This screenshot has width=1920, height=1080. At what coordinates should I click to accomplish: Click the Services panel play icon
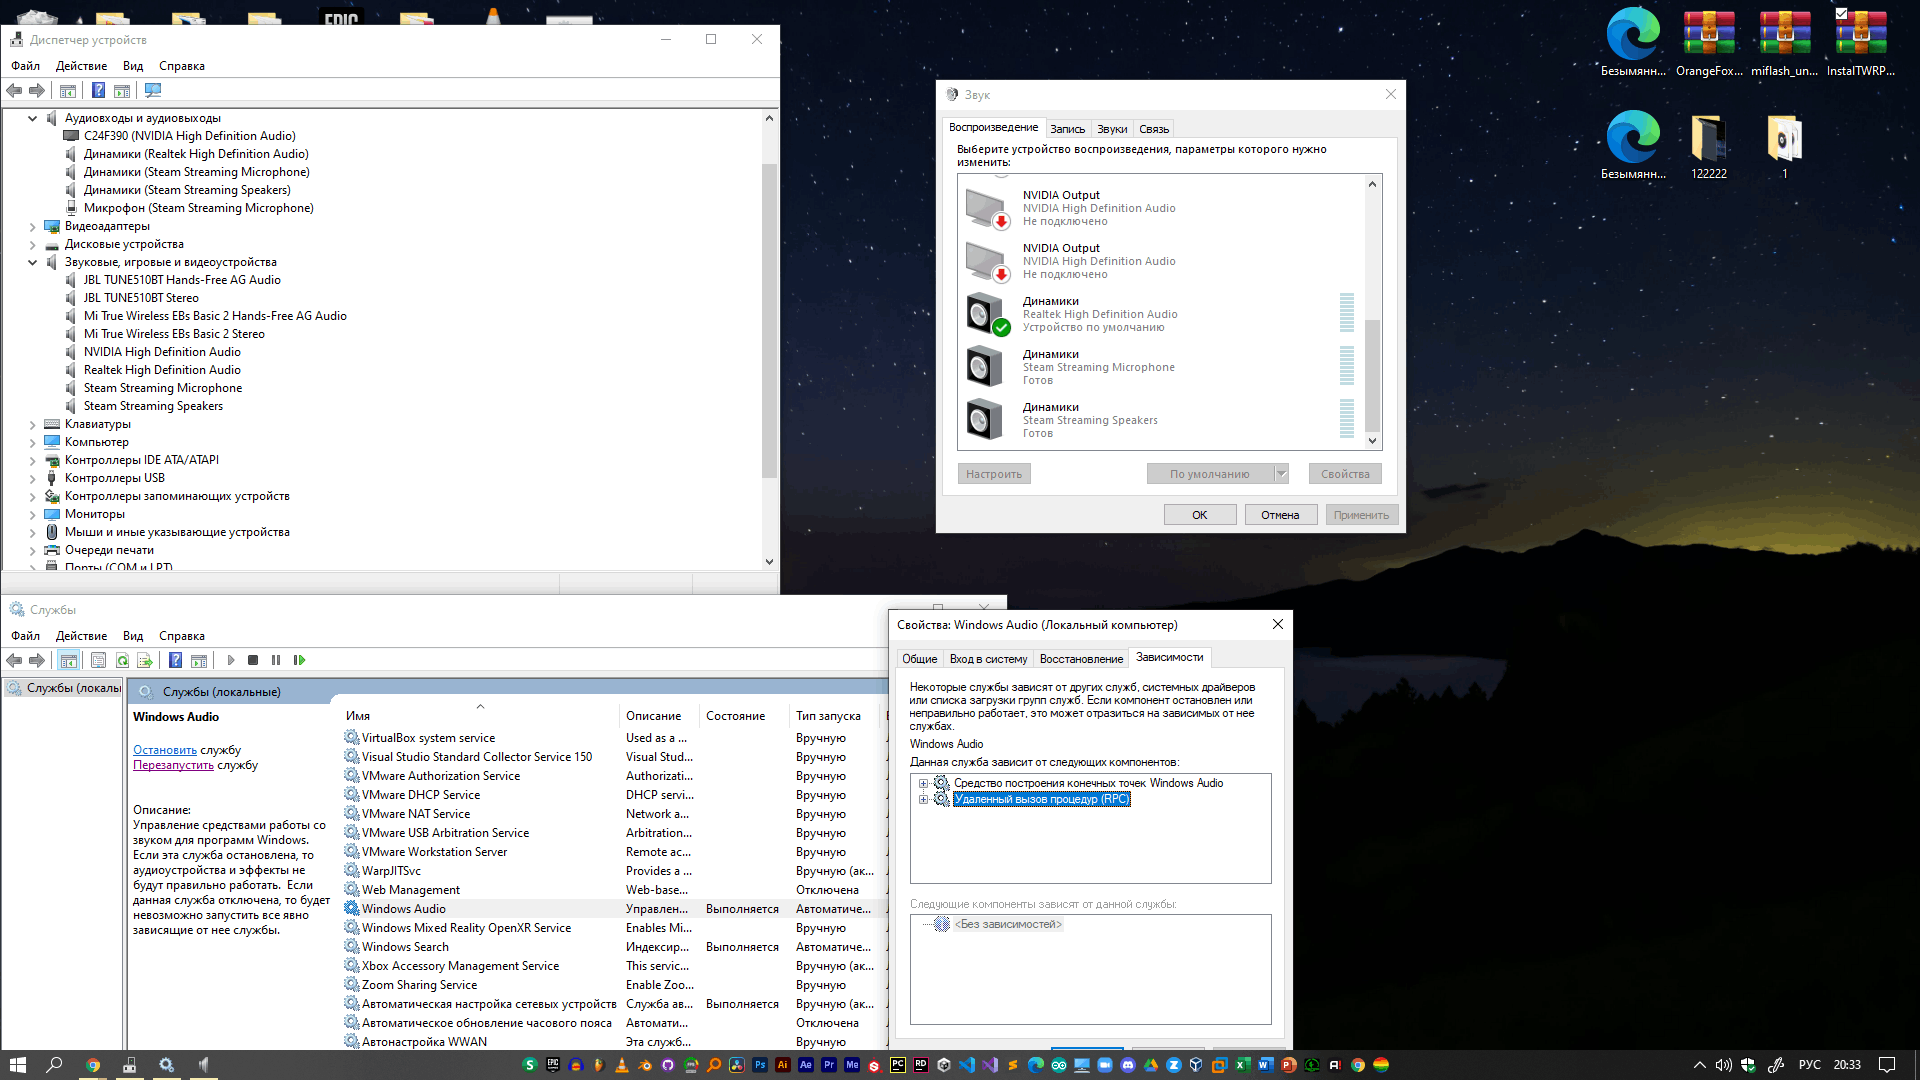click(x=229, y=661)
